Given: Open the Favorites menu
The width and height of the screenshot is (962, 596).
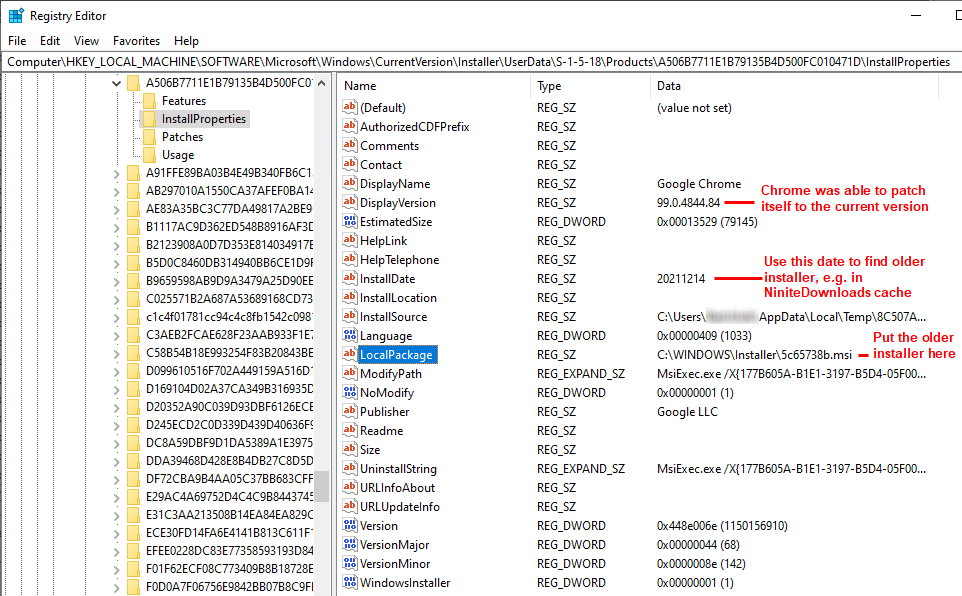Looking at the screenshot, I should pos(136,41).
